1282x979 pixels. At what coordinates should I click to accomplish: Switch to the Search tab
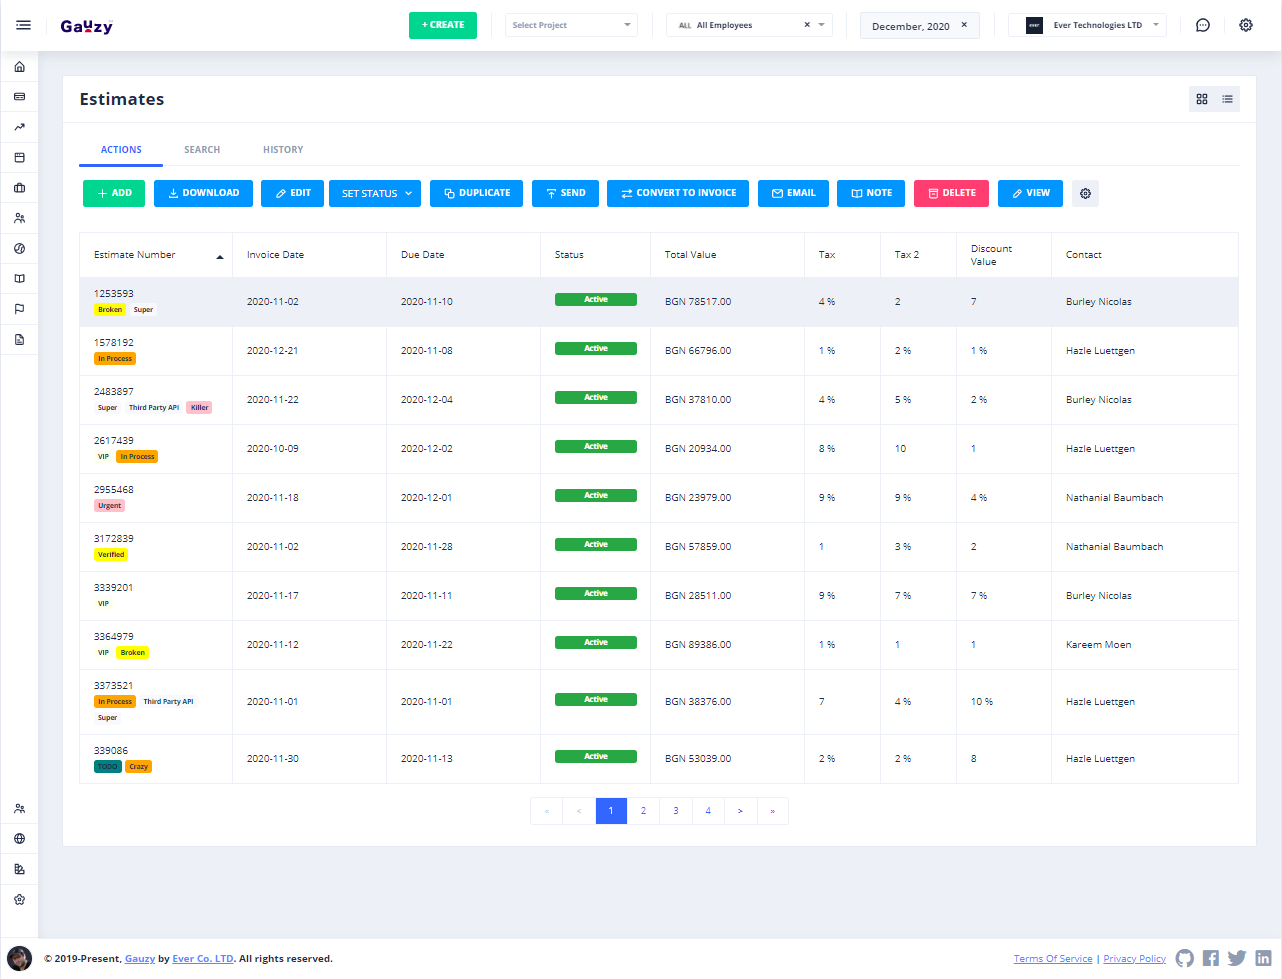point(202,150)
